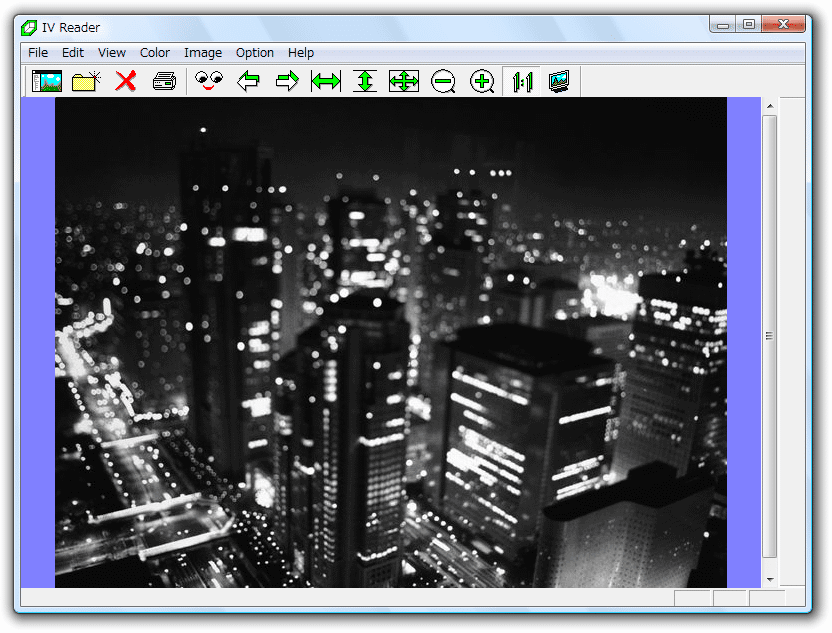Viewport: 832px width, 633px height.
Task: Minimize the IV Reader window
Action: pos(723,24)
